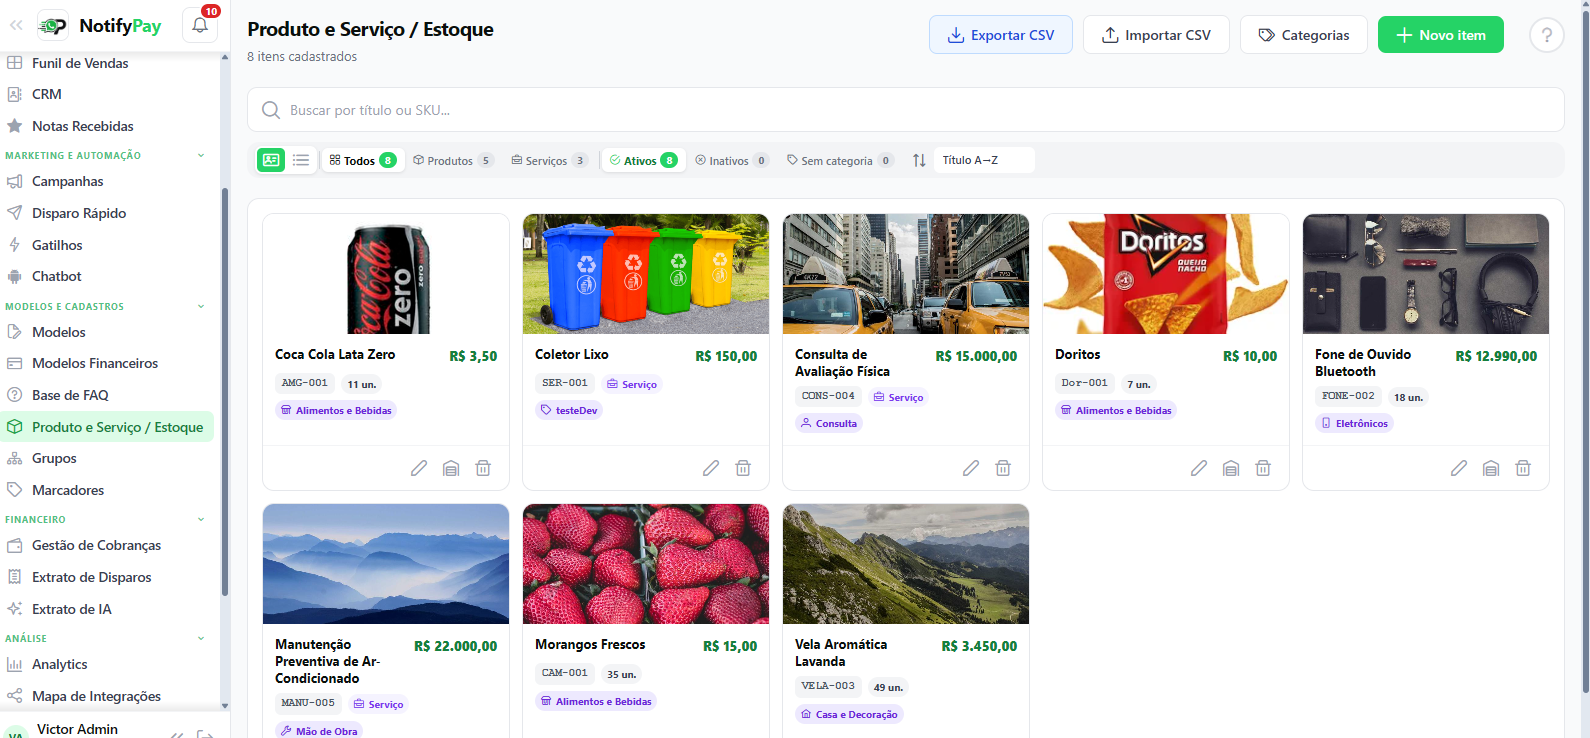Delete Doritos with trash icon
This screenshot has height=738, width=1590.
[1263, 468]
